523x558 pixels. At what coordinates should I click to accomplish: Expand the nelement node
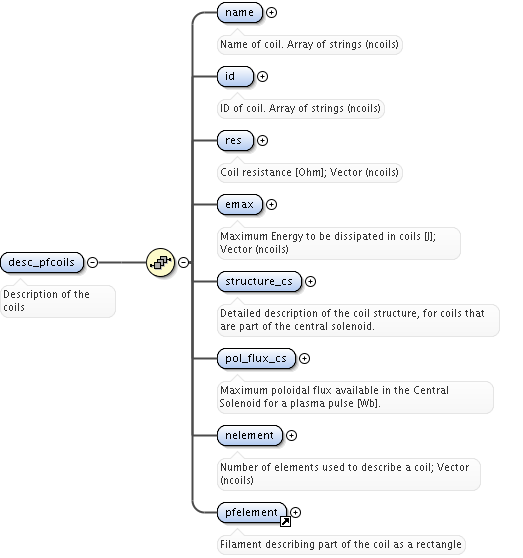[x=291, y=435]
